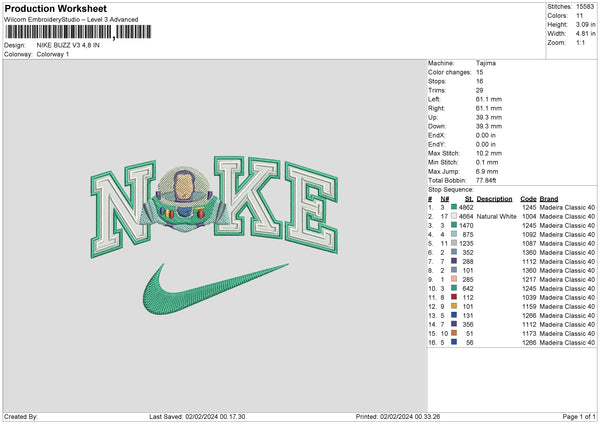The width and height of the screenshot is (600, 424).
Task: Click the Left extent value "61.1 mm"
Action: tap(489, 99)
